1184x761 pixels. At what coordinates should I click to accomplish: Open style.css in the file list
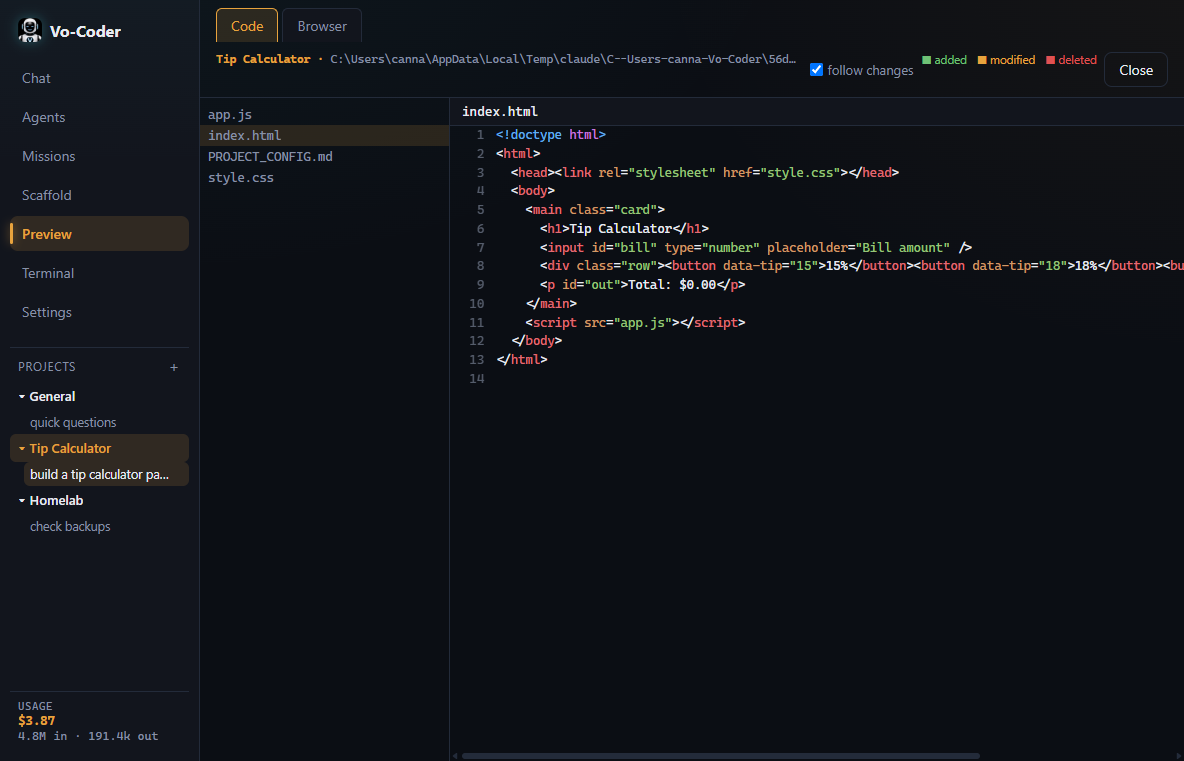tap(324, 178)
